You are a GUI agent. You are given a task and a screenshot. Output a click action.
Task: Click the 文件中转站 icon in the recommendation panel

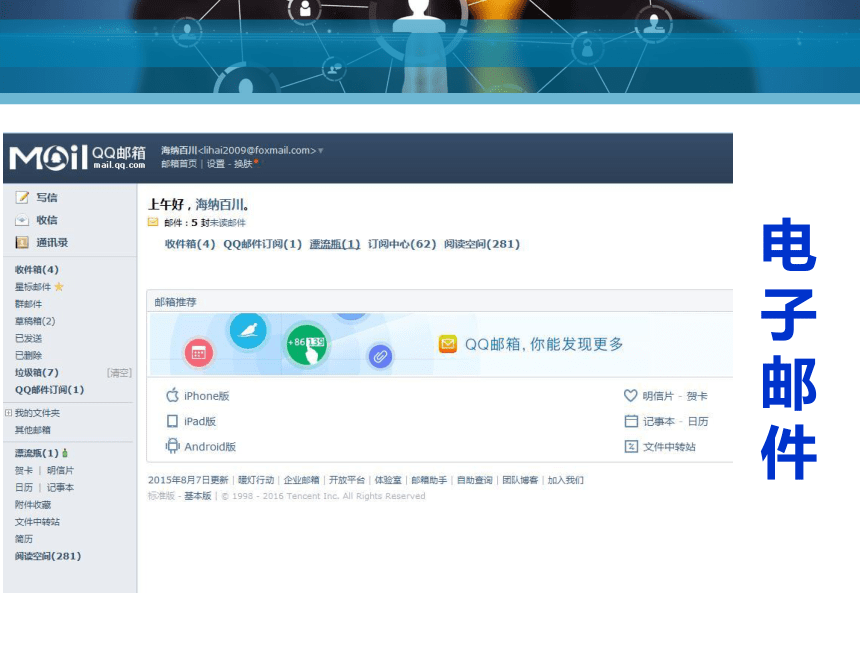[631, 446]
